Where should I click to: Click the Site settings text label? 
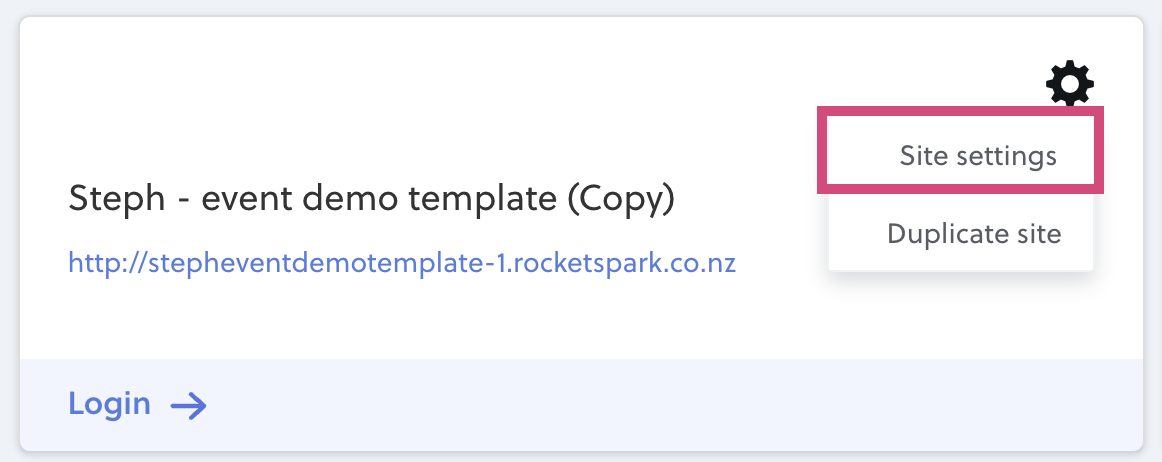978,156
